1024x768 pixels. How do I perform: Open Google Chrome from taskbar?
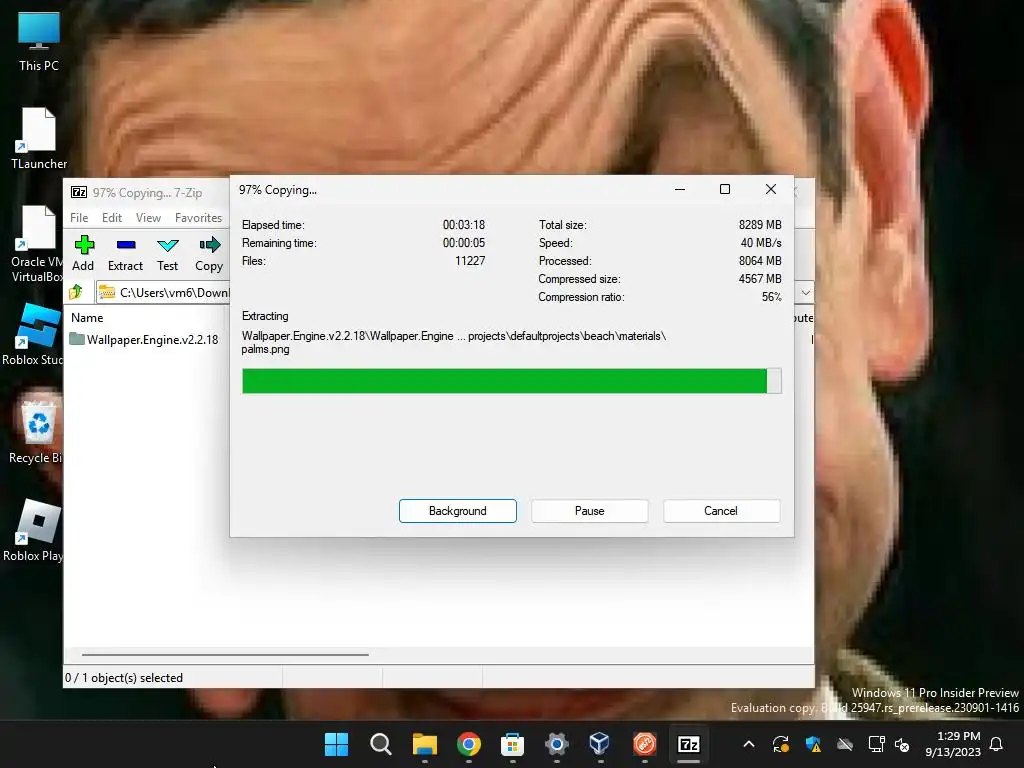tap(468, 744)
